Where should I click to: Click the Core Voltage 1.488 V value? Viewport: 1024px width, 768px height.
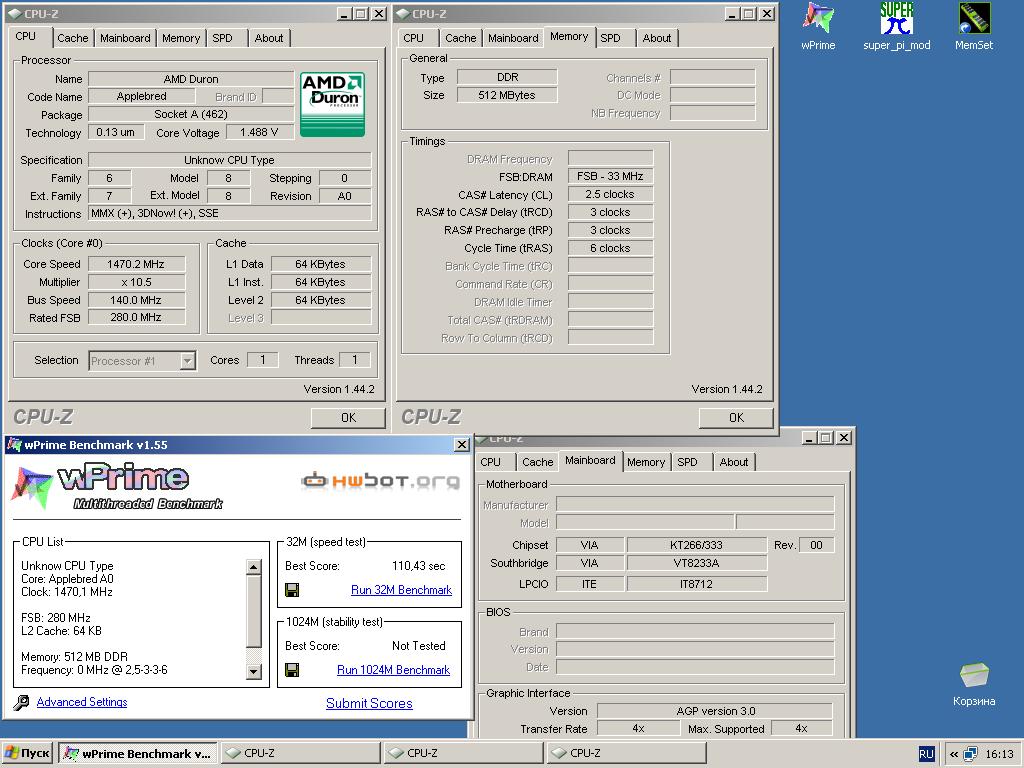pos(259,132)
